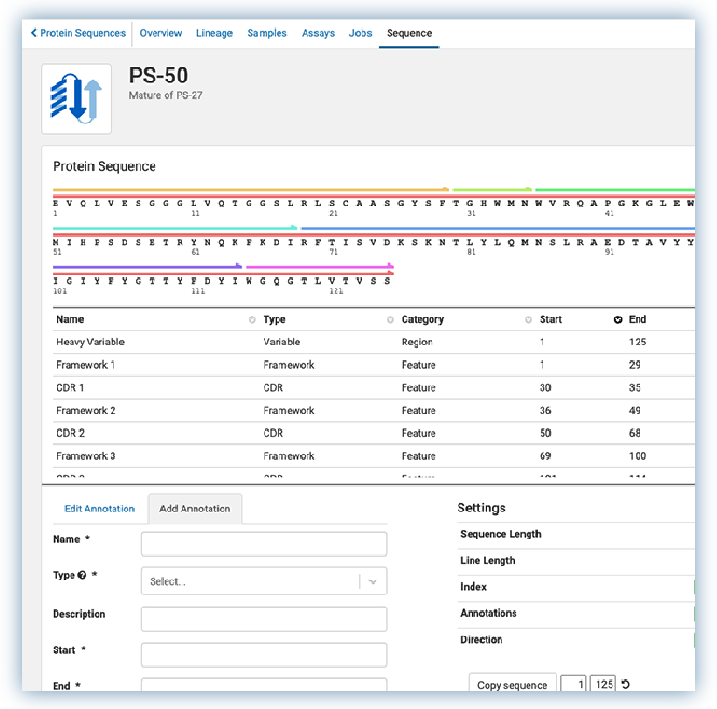The width and height of the screenshot is (717, 709).
Task: Click the Index setting label
Action: point(473,587)
